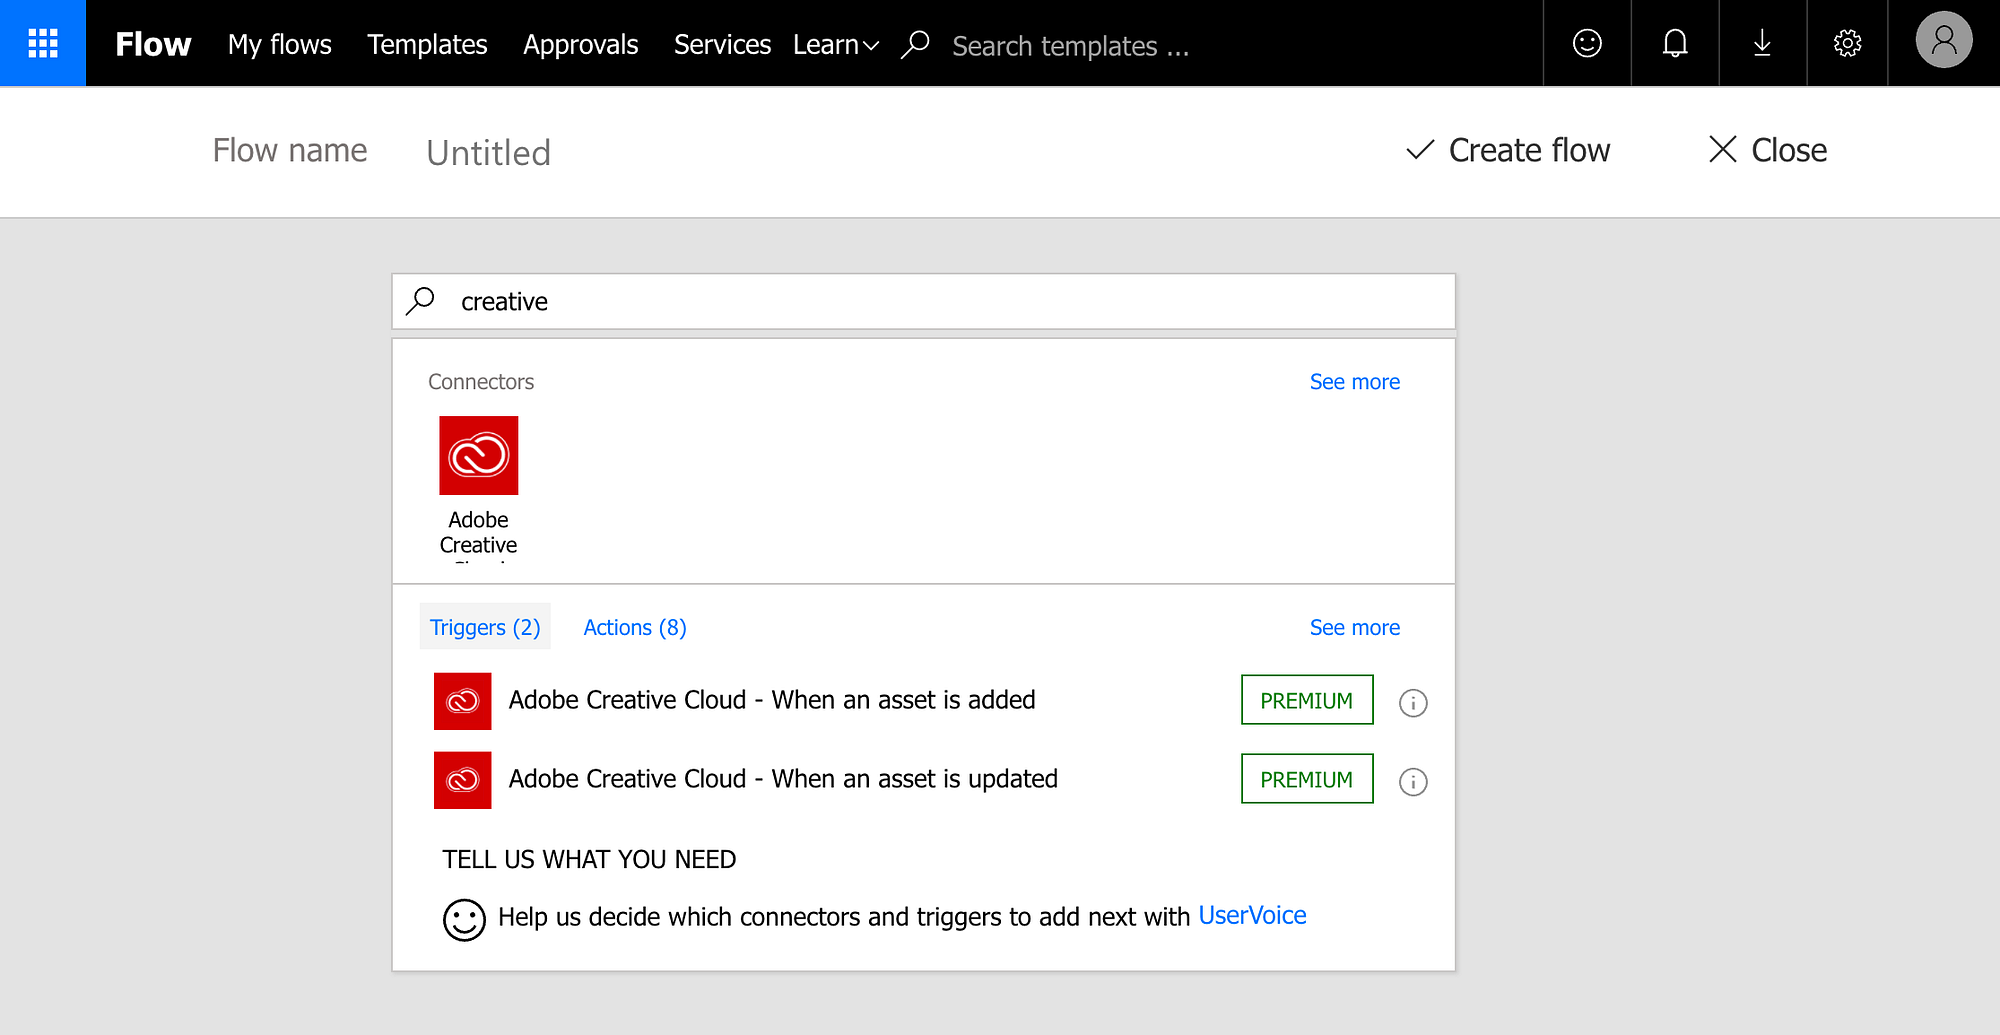Expand the Learn dropdown menu

click(835, 45)
